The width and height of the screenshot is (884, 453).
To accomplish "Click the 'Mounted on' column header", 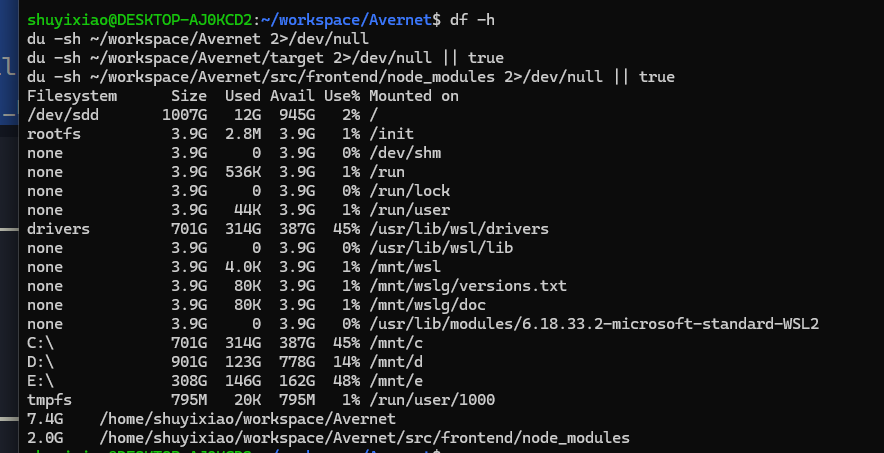I will click(414, 96).
